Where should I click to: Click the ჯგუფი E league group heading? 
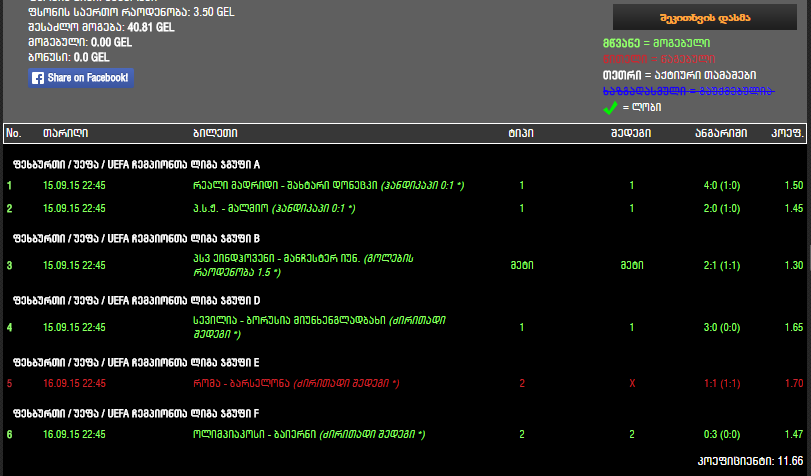coord(137,363)
